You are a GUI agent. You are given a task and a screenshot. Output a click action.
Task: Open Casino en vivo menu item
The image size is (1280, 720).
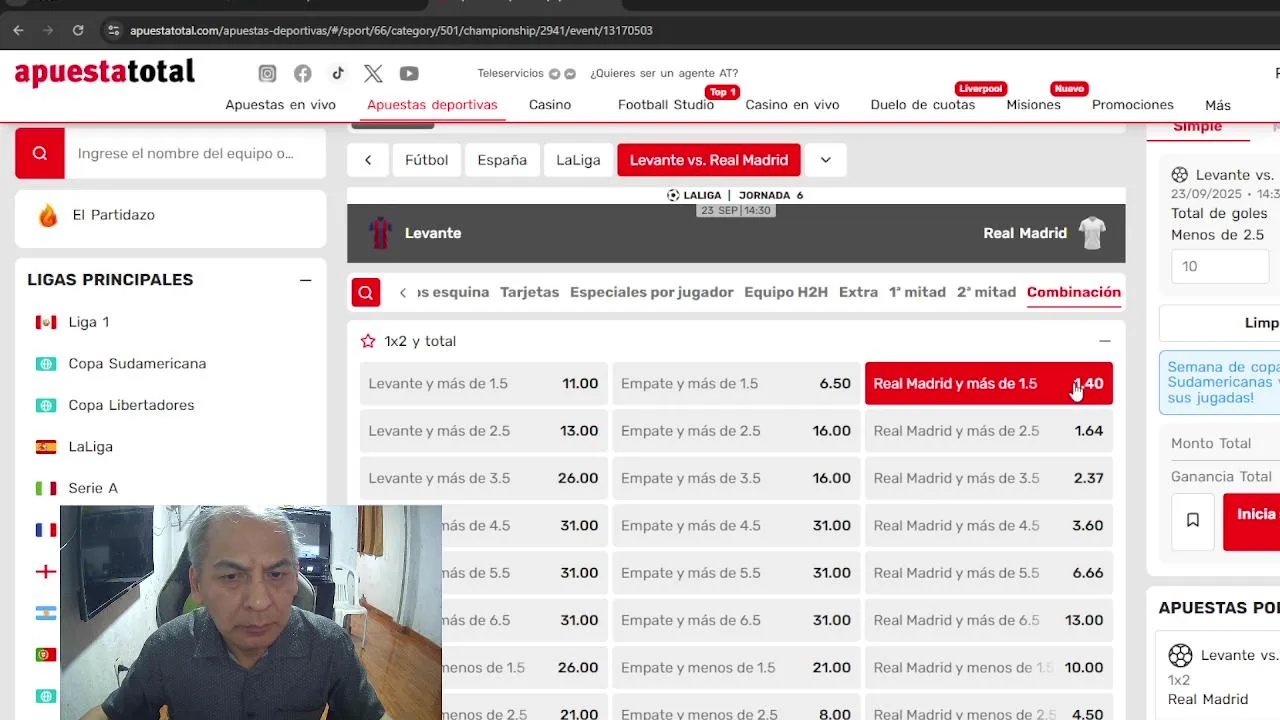coord(792,105)
